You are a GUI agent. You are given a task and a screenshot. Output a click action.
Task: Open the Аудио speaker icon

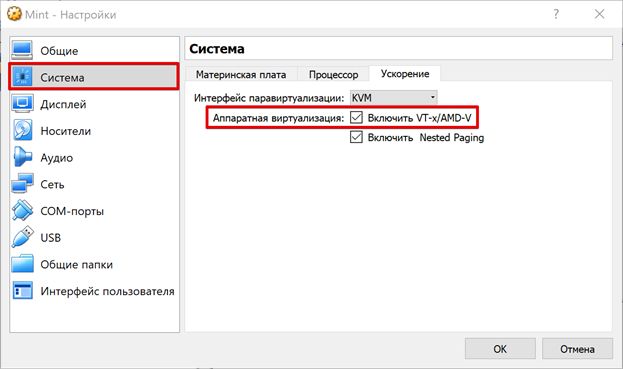[x=22, y=157]
